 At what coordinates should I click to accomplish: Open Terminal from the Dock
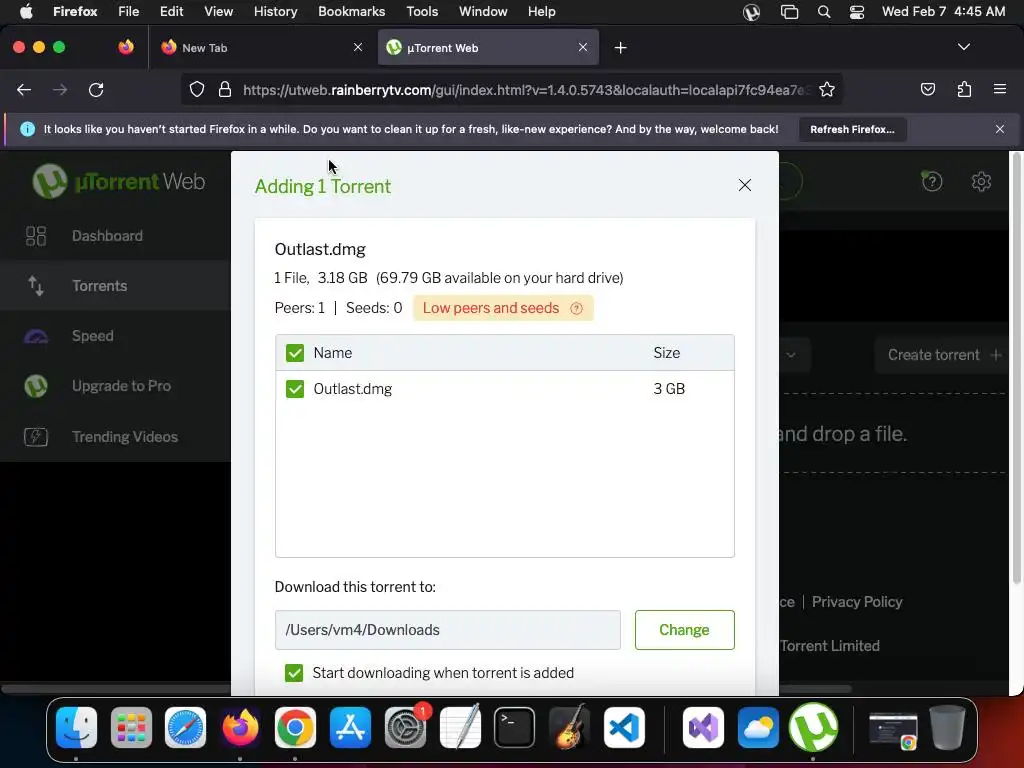tap(515, 727)
